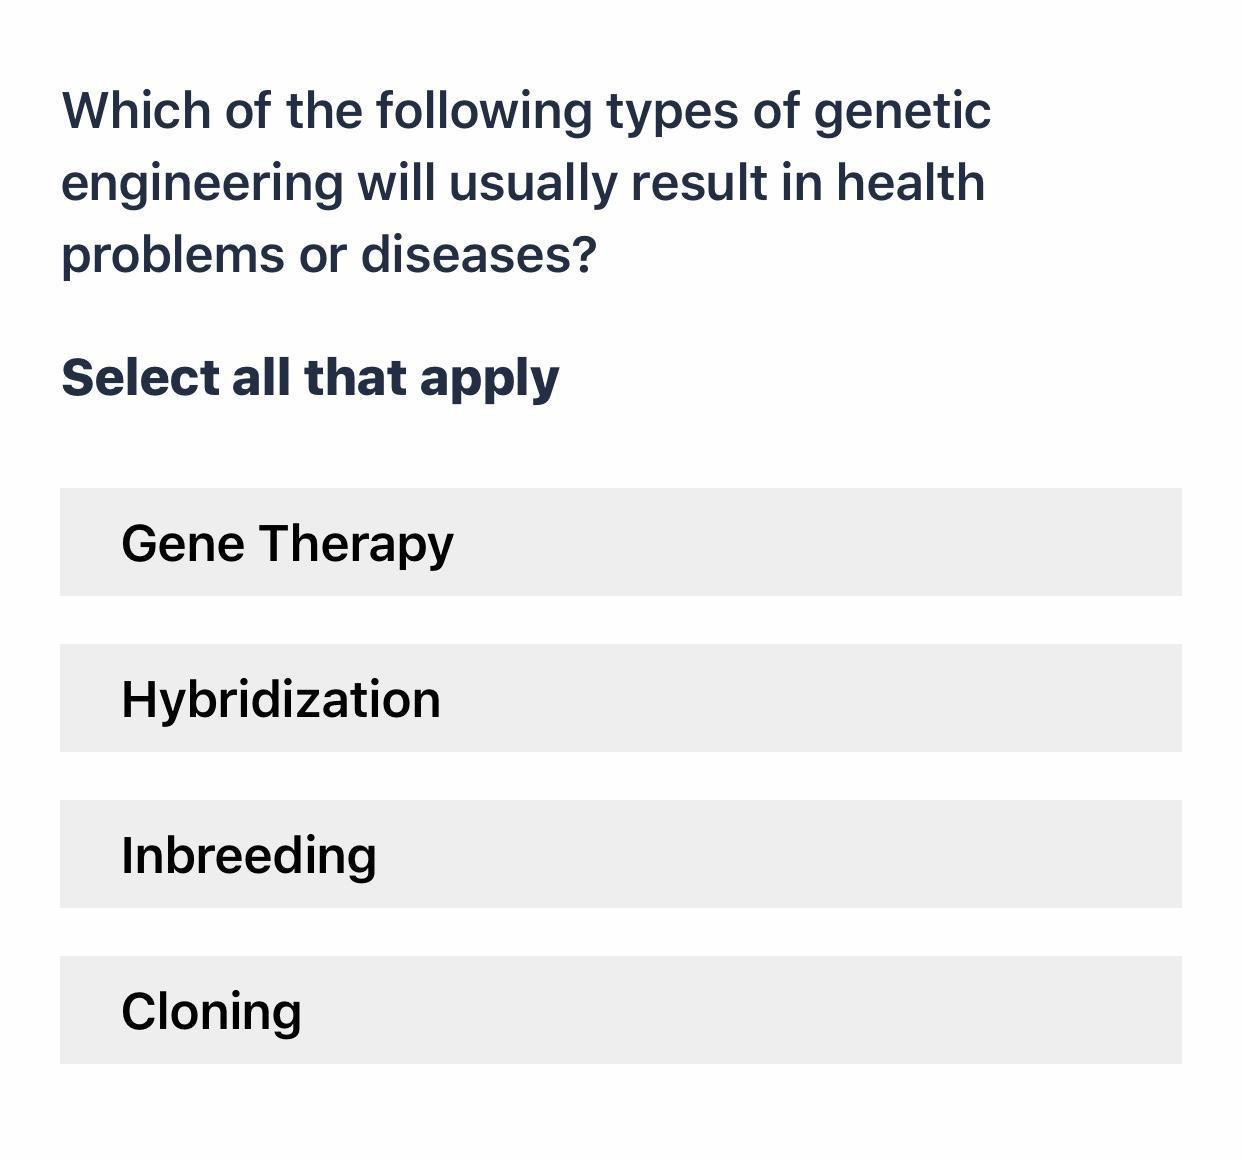Select the Gene Therapy answer option
1242x1160 pixels.
click(x=620, y=542)
